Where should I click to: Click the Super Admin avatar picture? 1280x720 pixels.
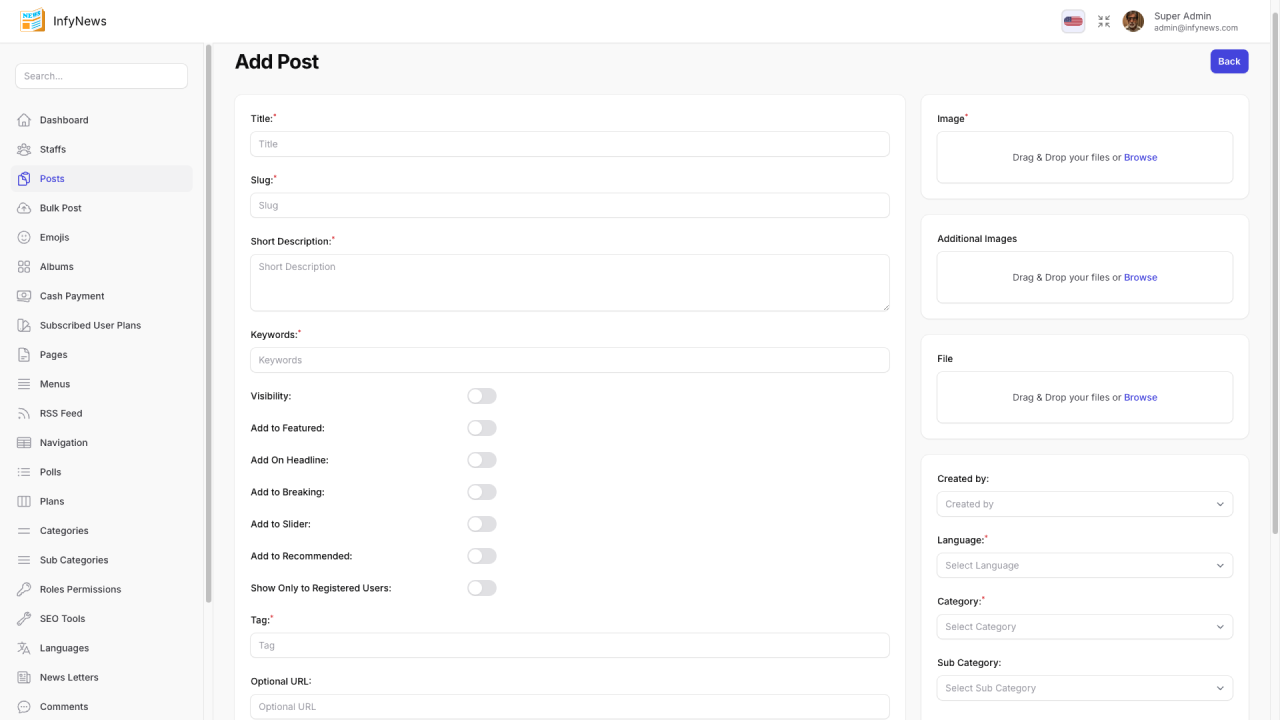[1133, 21]
